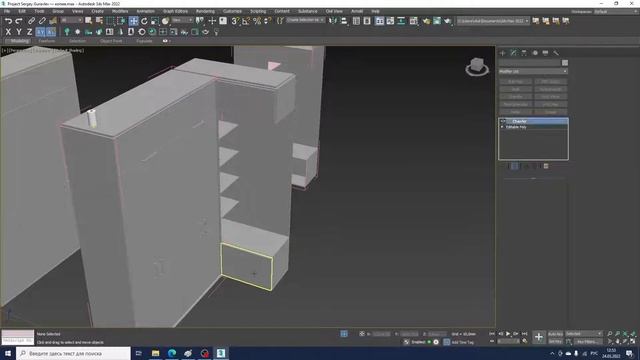Image resolution: width=640 pixels, height=360 pixels.
Task: Restrict transform to Y axis
Action: click(19, 32)
